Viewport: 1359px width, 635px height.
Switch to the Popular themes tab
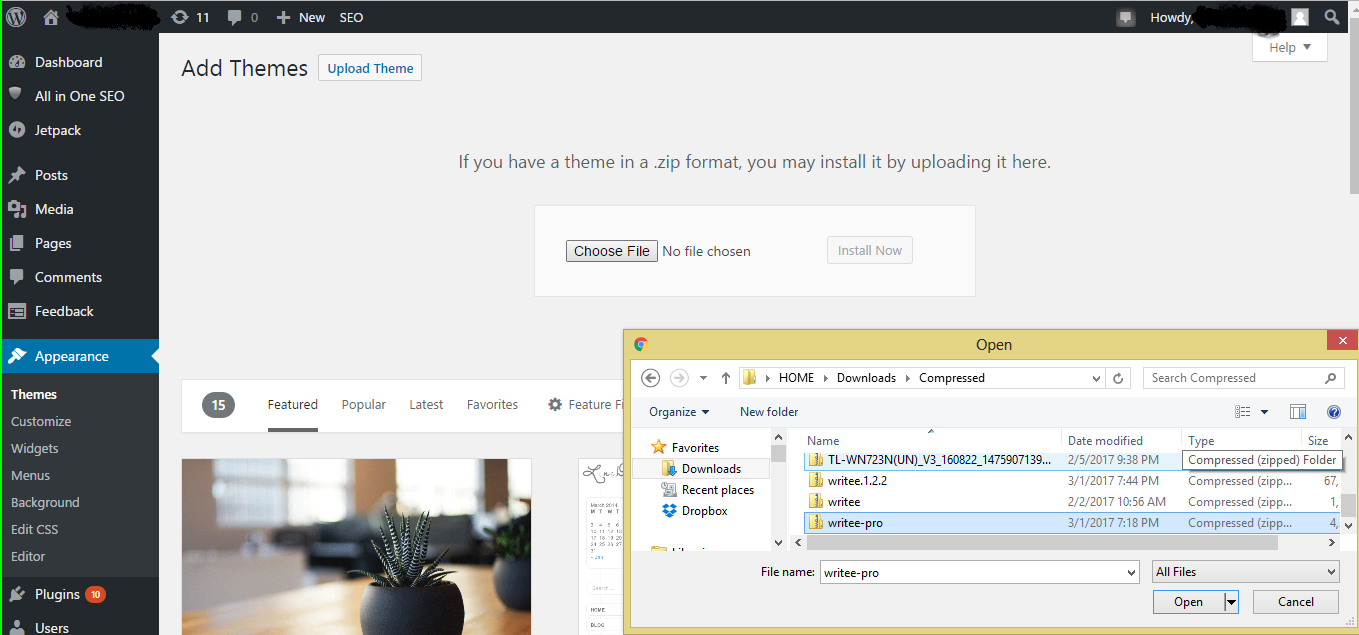coord(364,405)
